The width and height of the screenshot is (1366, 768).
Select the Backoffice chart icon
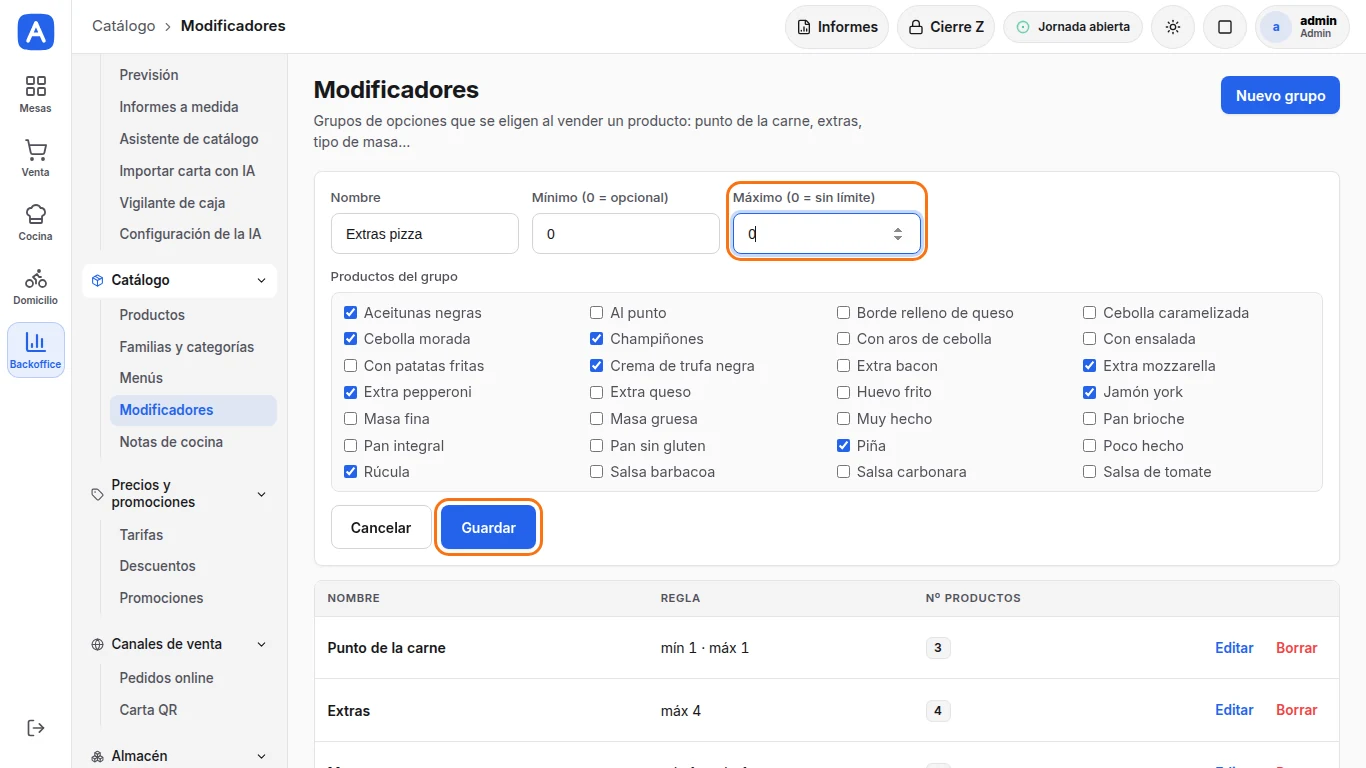click(x=35, y=350)
